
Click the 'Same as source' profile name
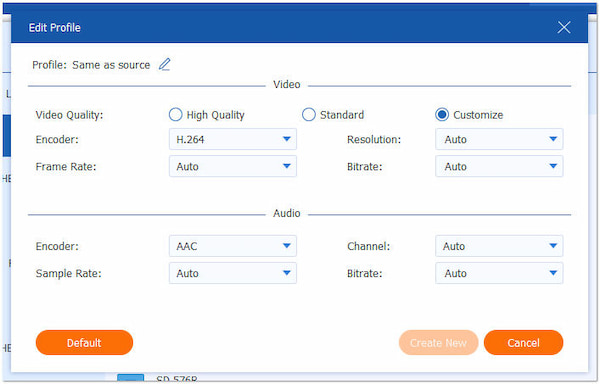pyautogui.click(x=111, y=65)
